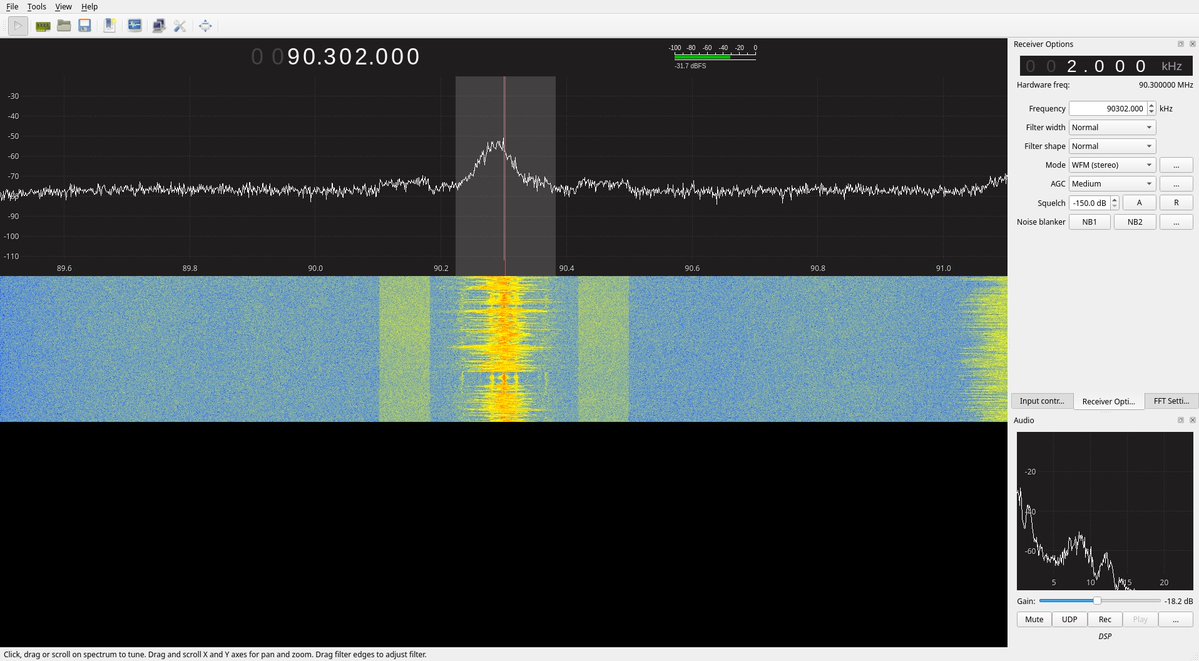
Task: Click the waterfall display at the signal center
Action: coord(504,349)
